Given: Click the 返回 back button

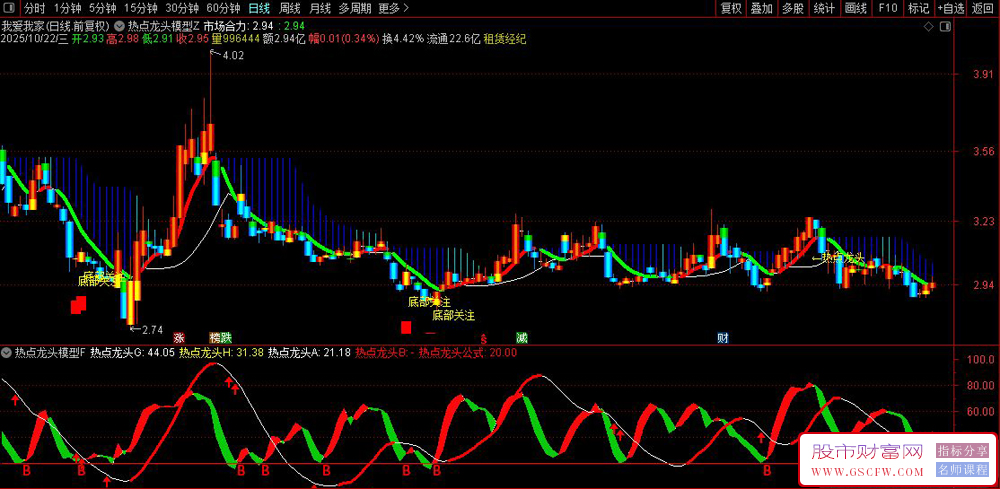Looking at the screenshot, I should 983,8.
